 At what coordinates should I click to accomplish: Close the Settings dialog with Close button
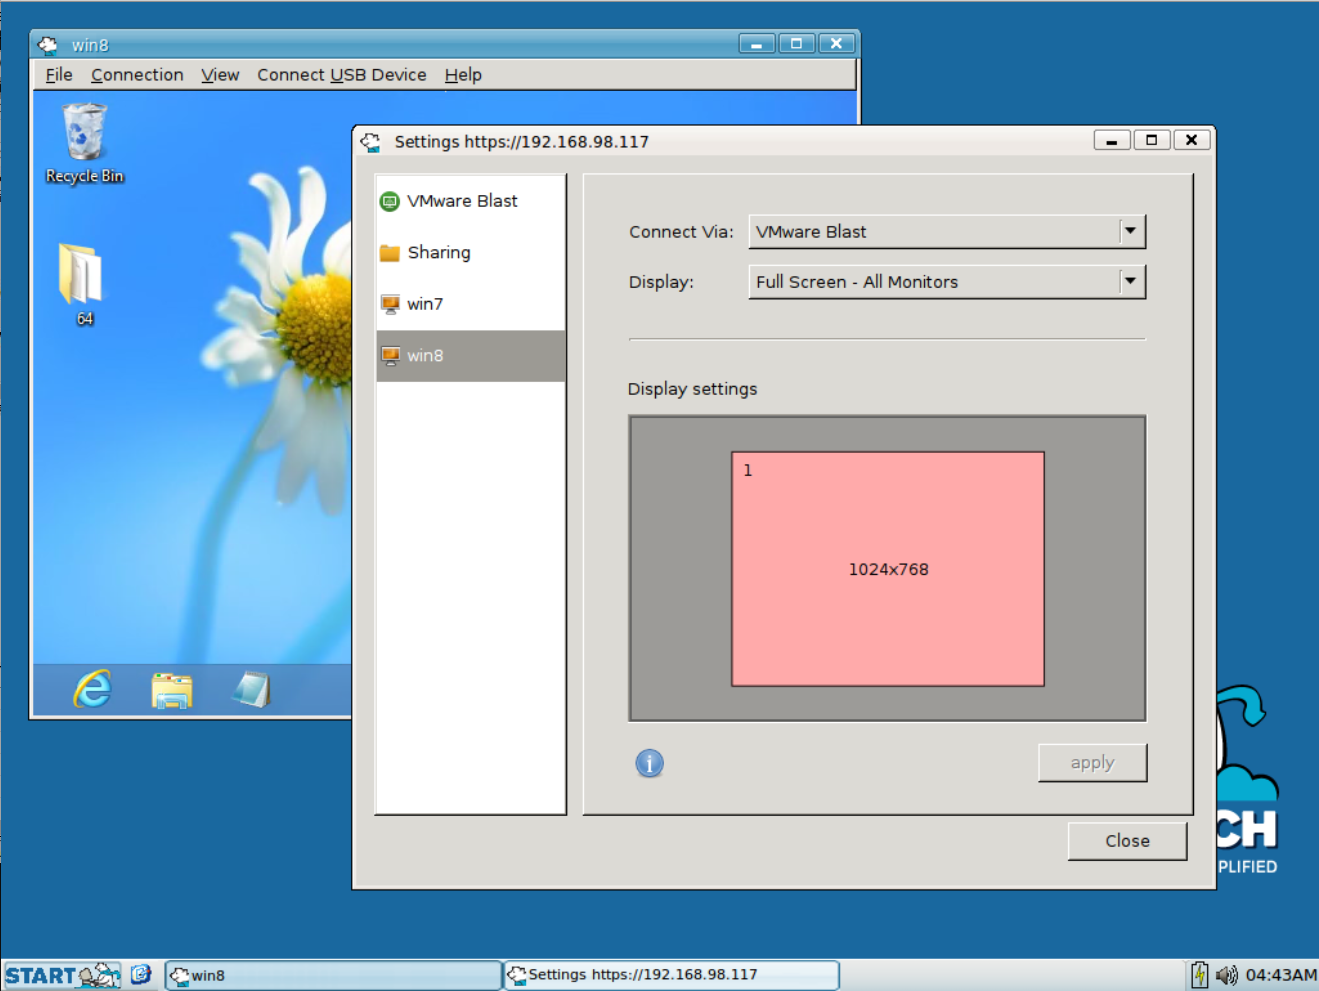(x=1126, y=840)
